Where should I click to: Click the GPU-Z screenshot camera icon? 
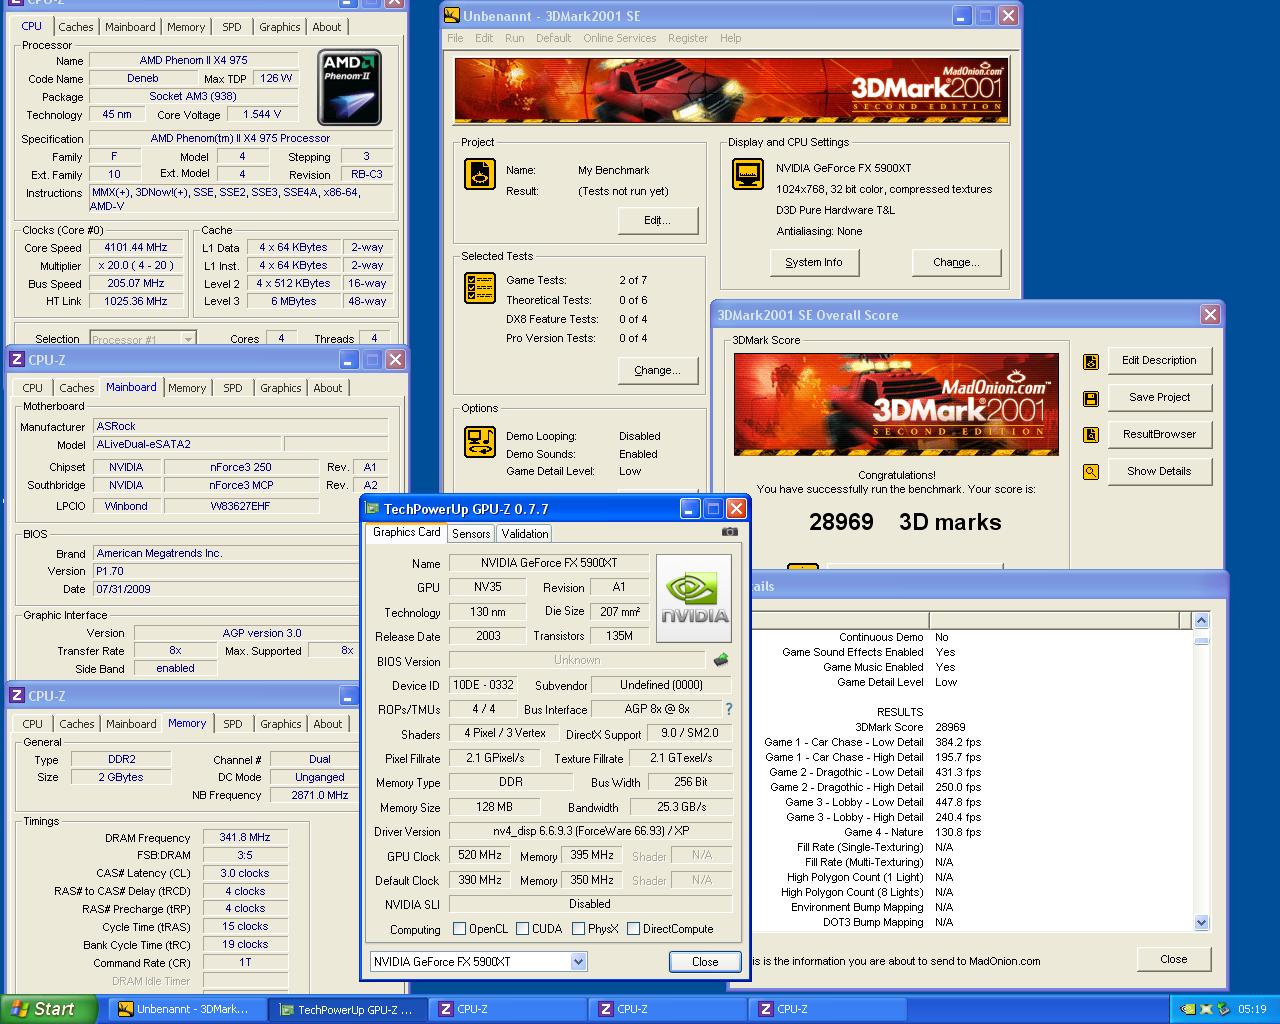(730, 532)
